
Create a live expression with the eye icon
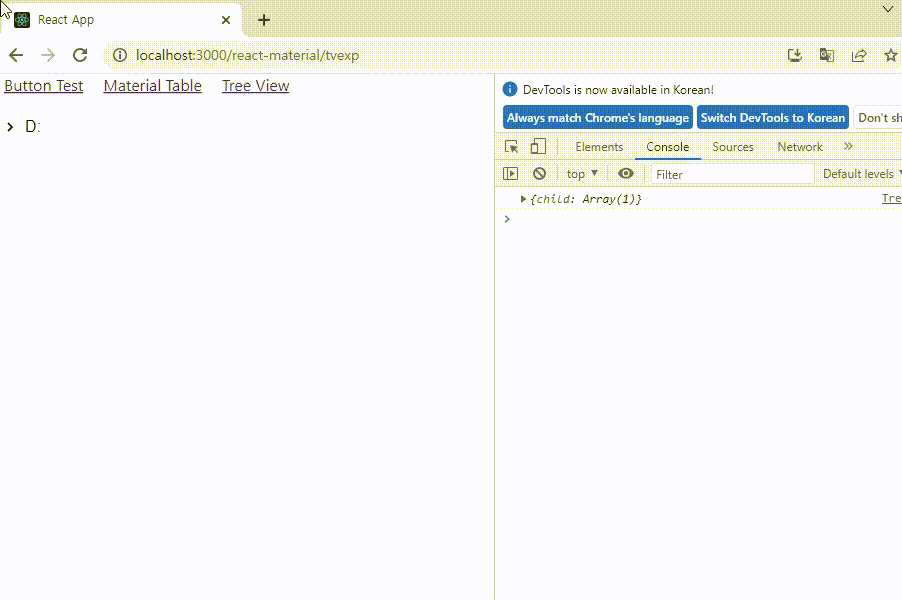[626, 174]
